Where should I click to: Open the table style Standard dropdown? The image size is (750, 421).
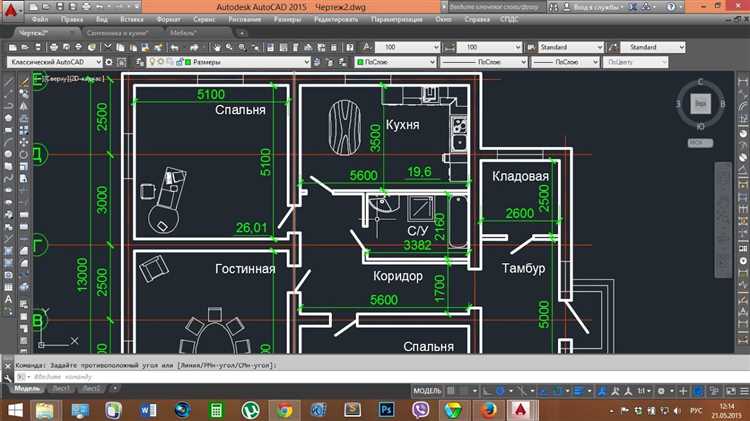571,47
